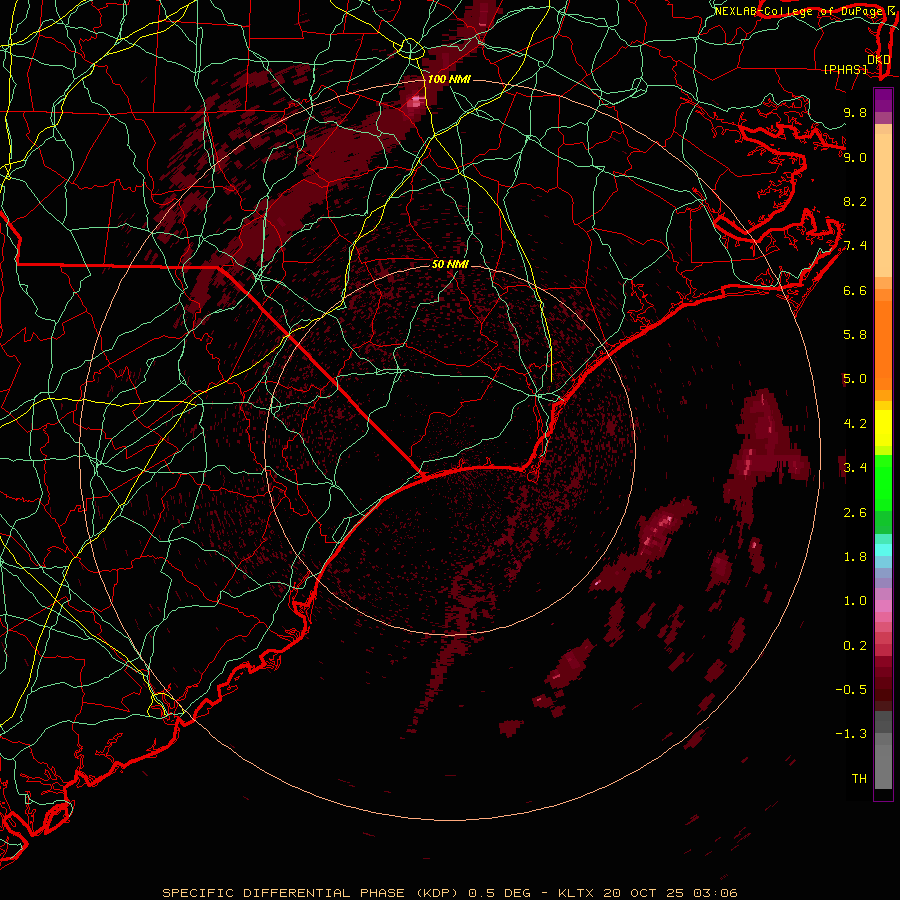This screenshot has height=900, width=900.
Task: Click the 0.2 value on the color scale
Action: (855, 646)
